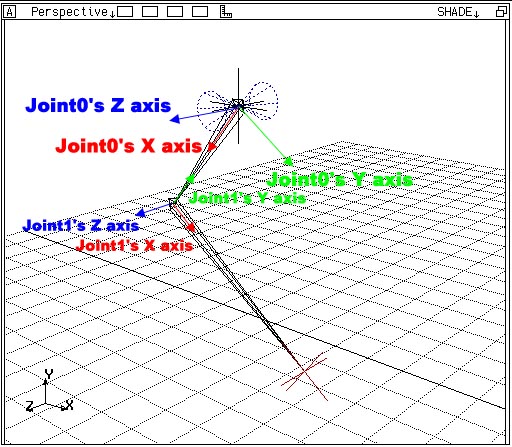The width and height of the screenshot is (512, 447).
Task: Click Joint1's red X axis arrowhead
Action: [191, 227]
